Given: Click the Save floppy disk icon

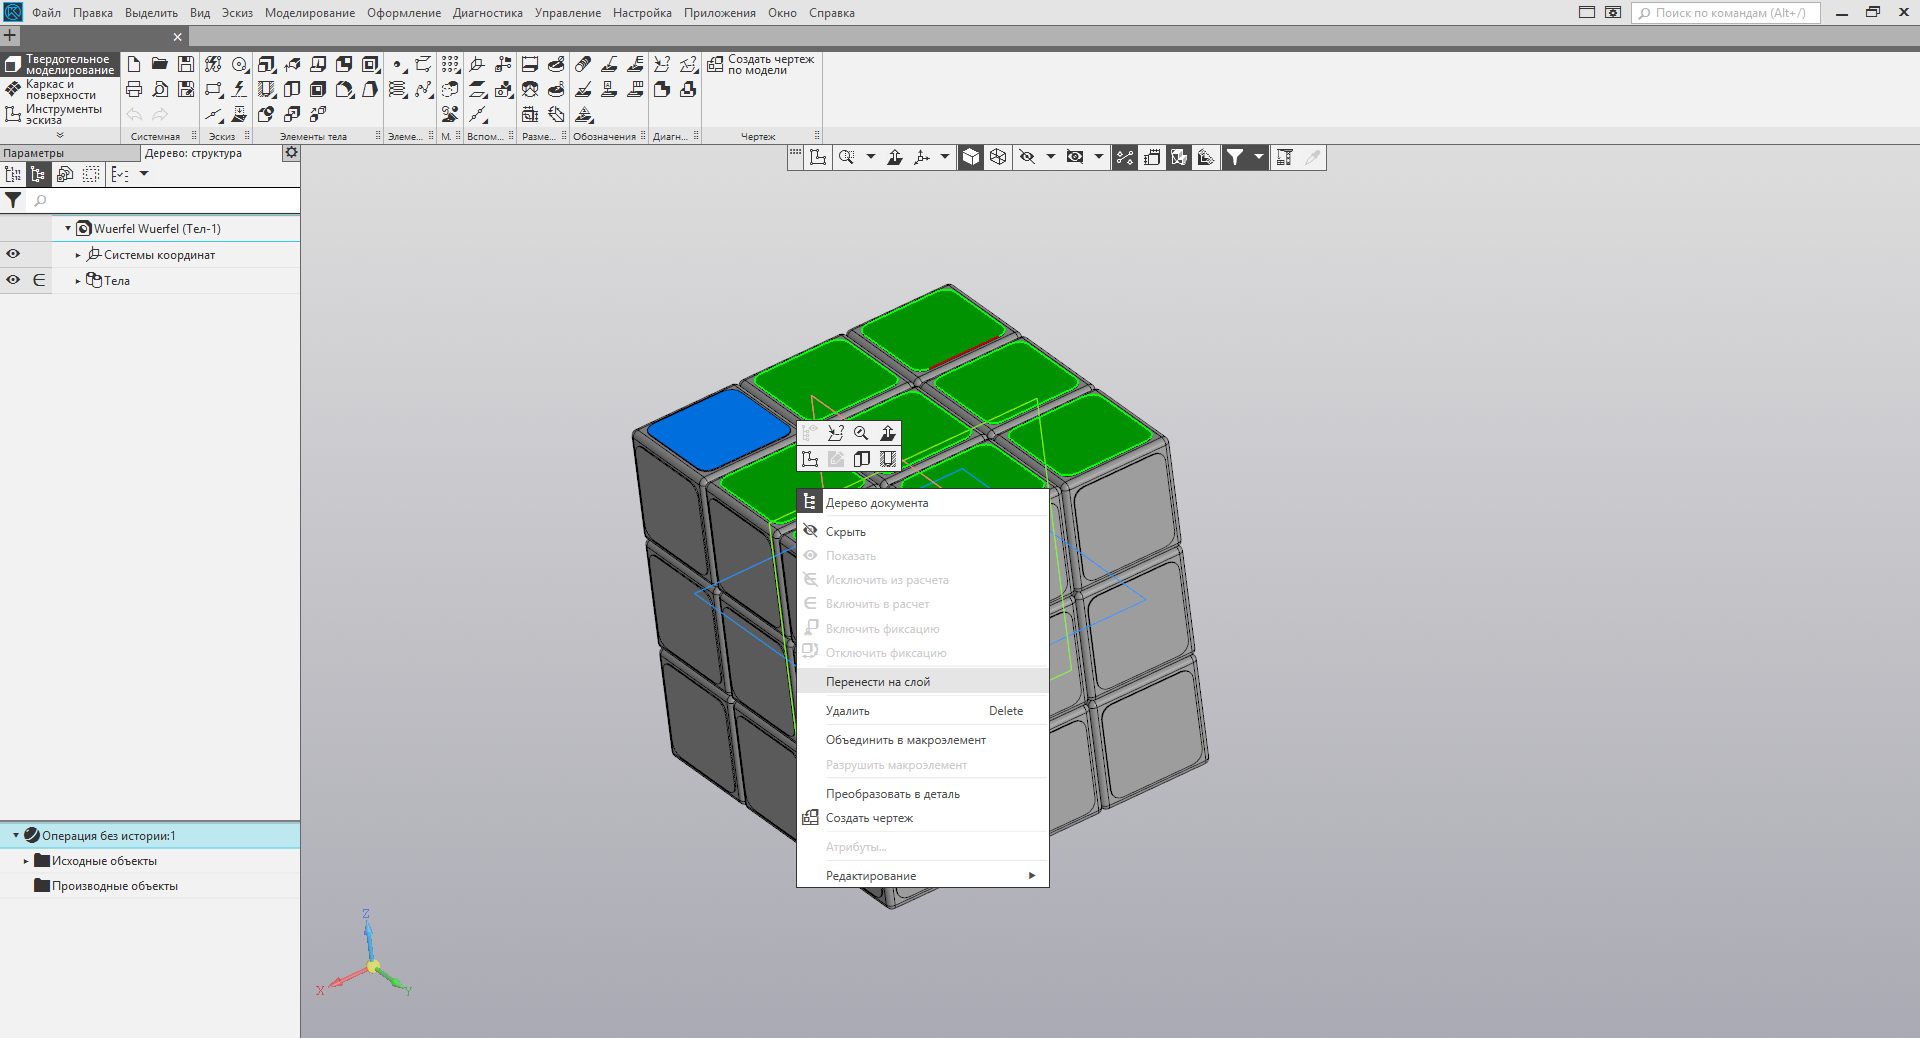Looking at the screenshot, I should point(186,64).
